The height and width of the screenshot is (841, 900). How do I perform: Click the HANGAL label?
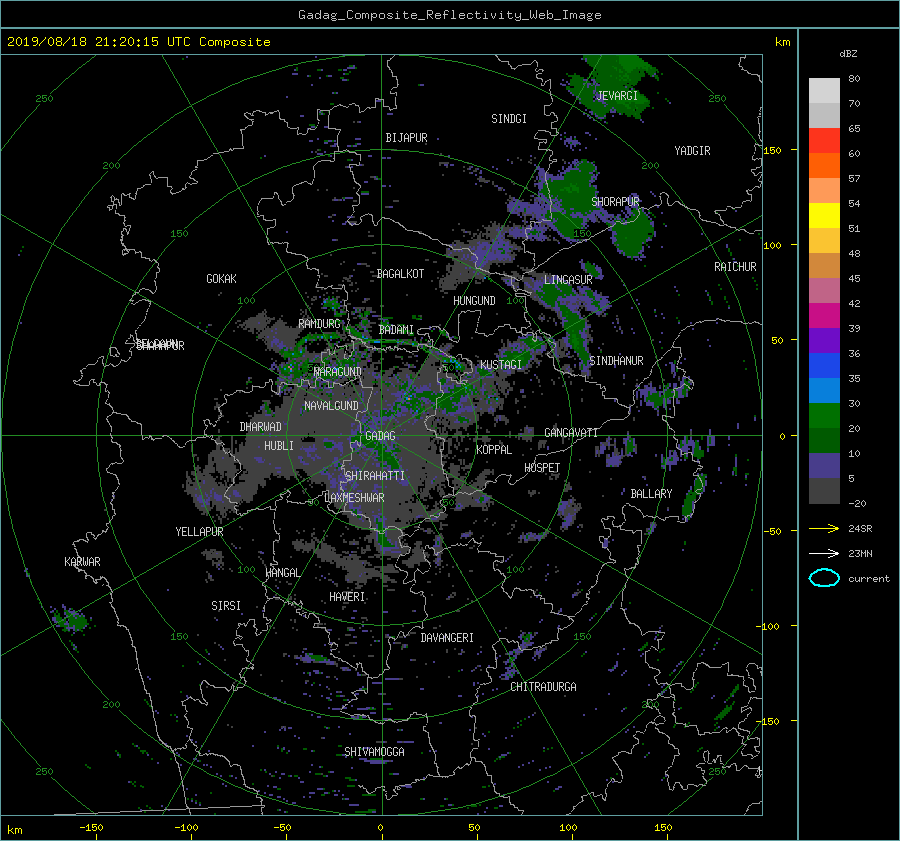[x=283, y=573]
